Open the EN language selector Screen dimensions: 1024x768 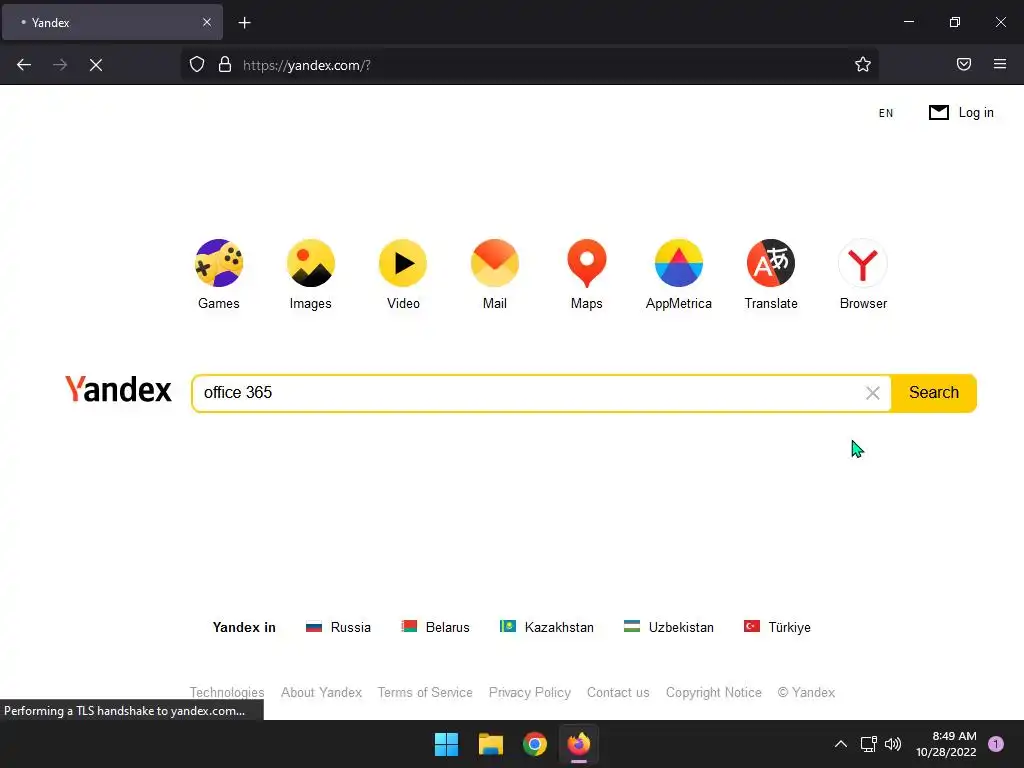coord(886,113)
